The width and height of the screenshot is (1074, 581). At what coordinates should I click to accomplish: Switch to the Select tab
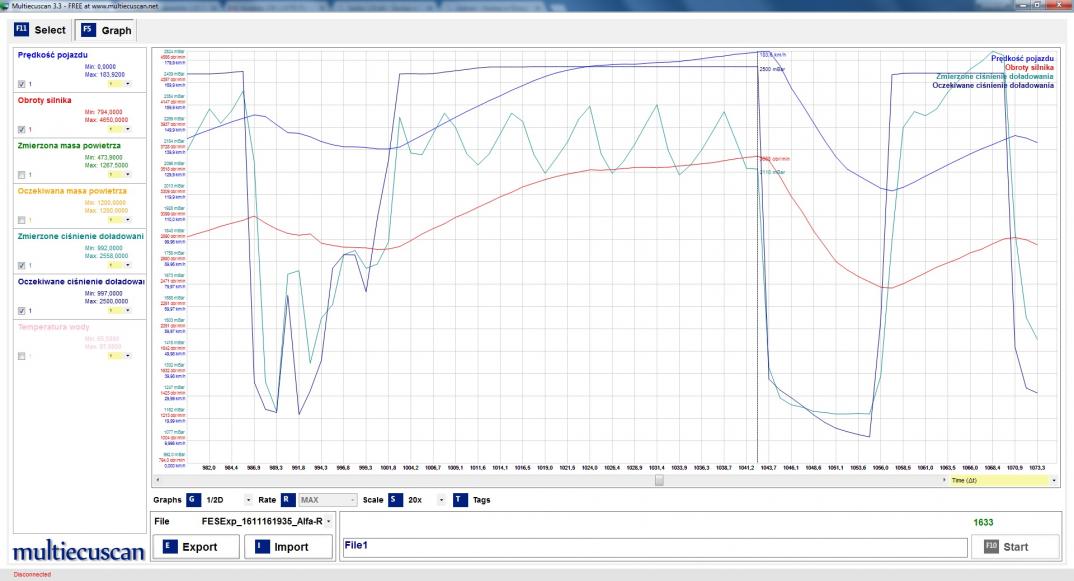click(x=40, y=30)
